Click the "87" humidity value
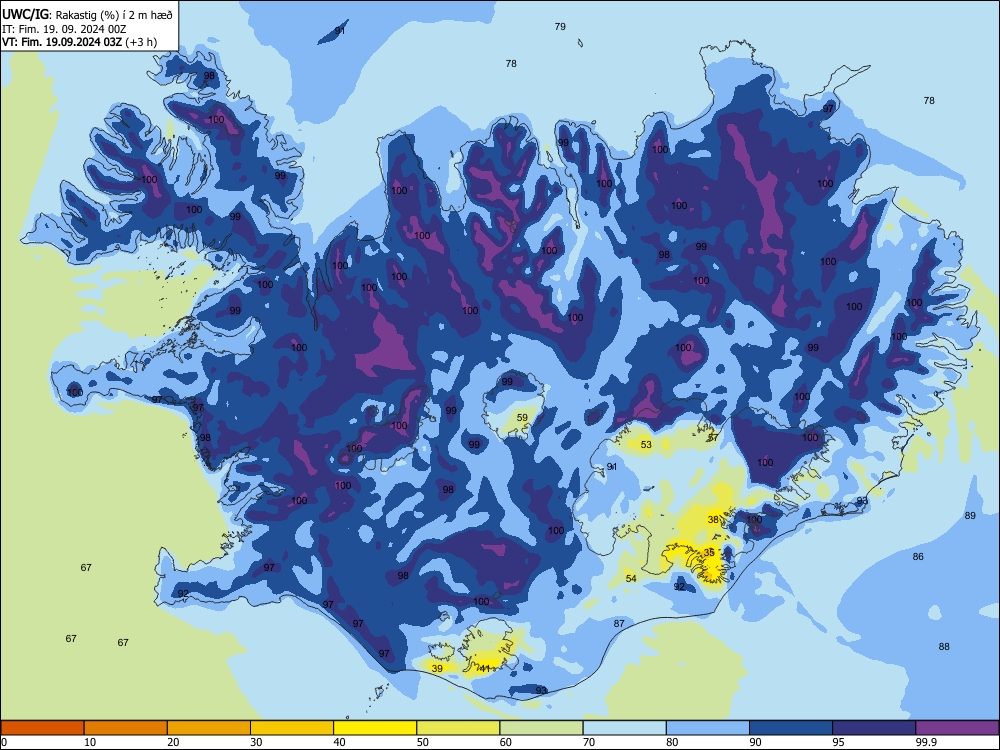Screen dimensions: 1000x750 (619, 623)
